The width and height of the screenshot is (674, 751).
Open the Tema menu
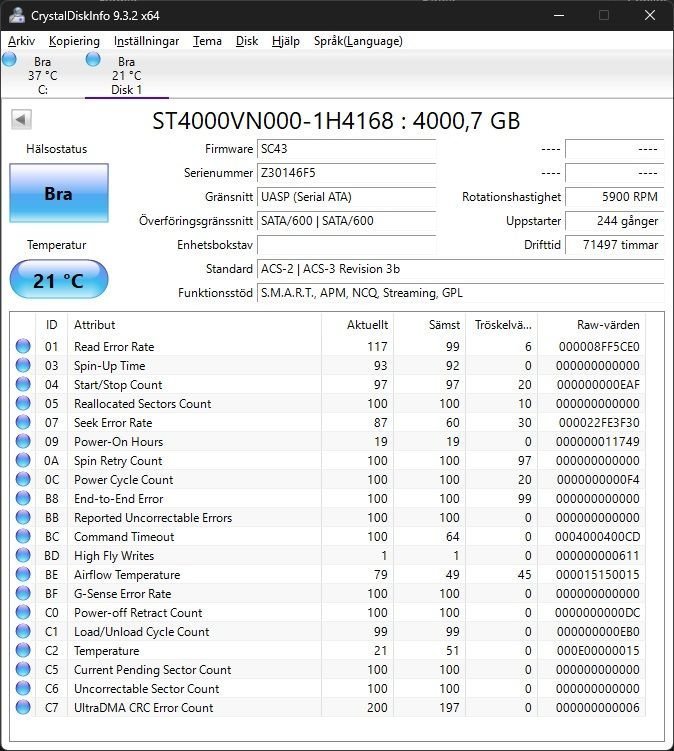tap(207, 41)
